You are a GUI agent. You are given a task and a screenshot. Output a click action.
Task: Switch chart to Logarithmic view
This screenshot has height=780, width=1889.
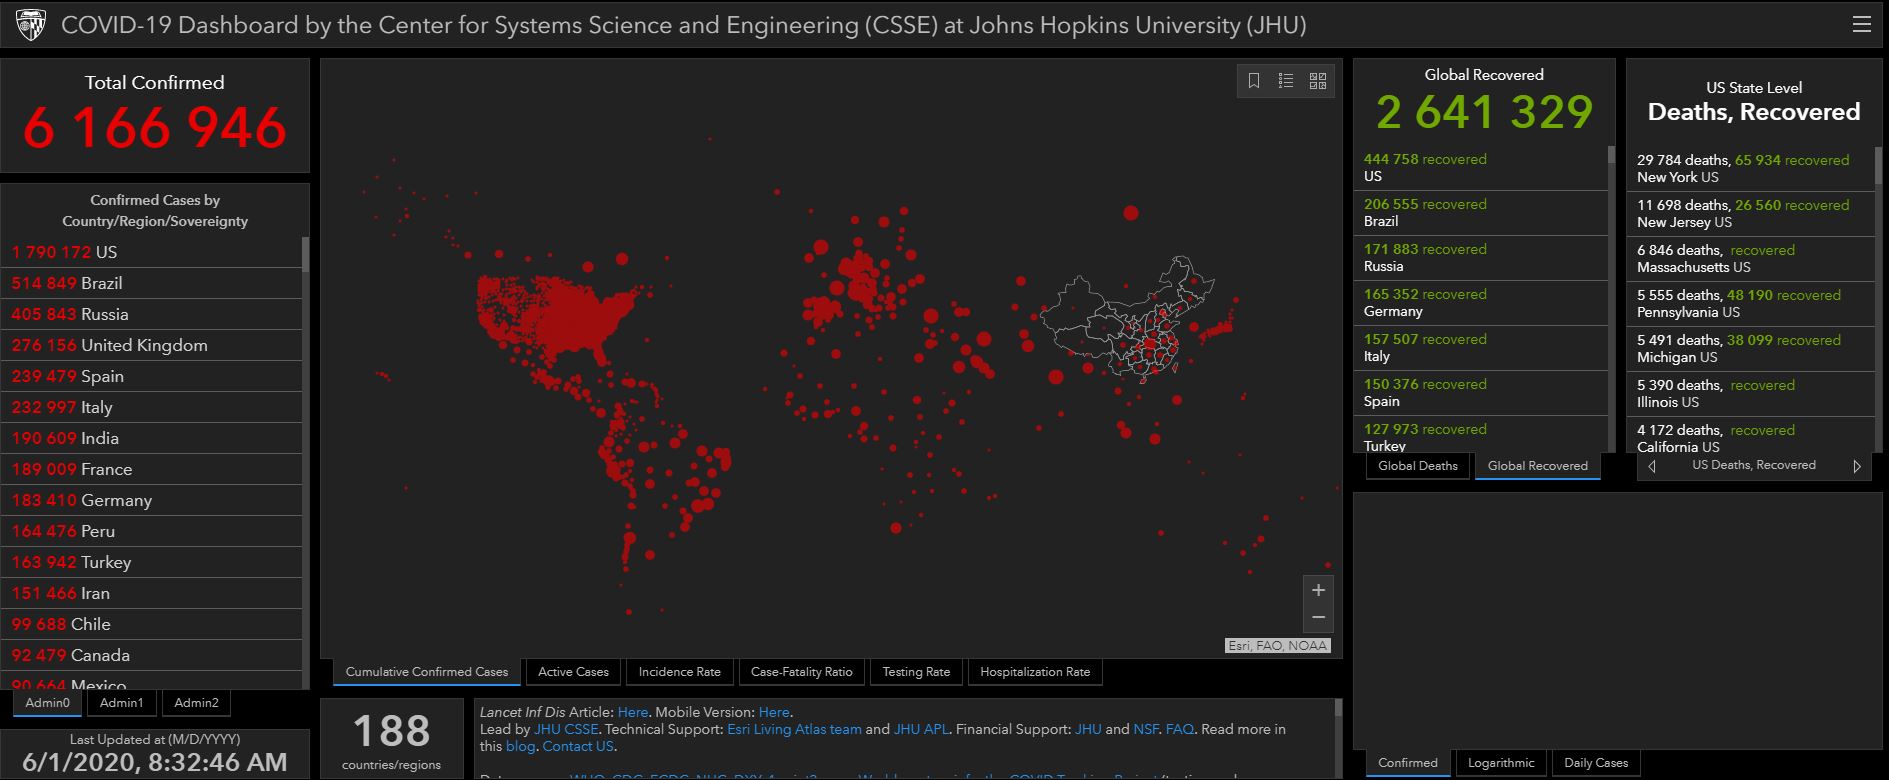pyautogui.click(x=1500, y=763)
